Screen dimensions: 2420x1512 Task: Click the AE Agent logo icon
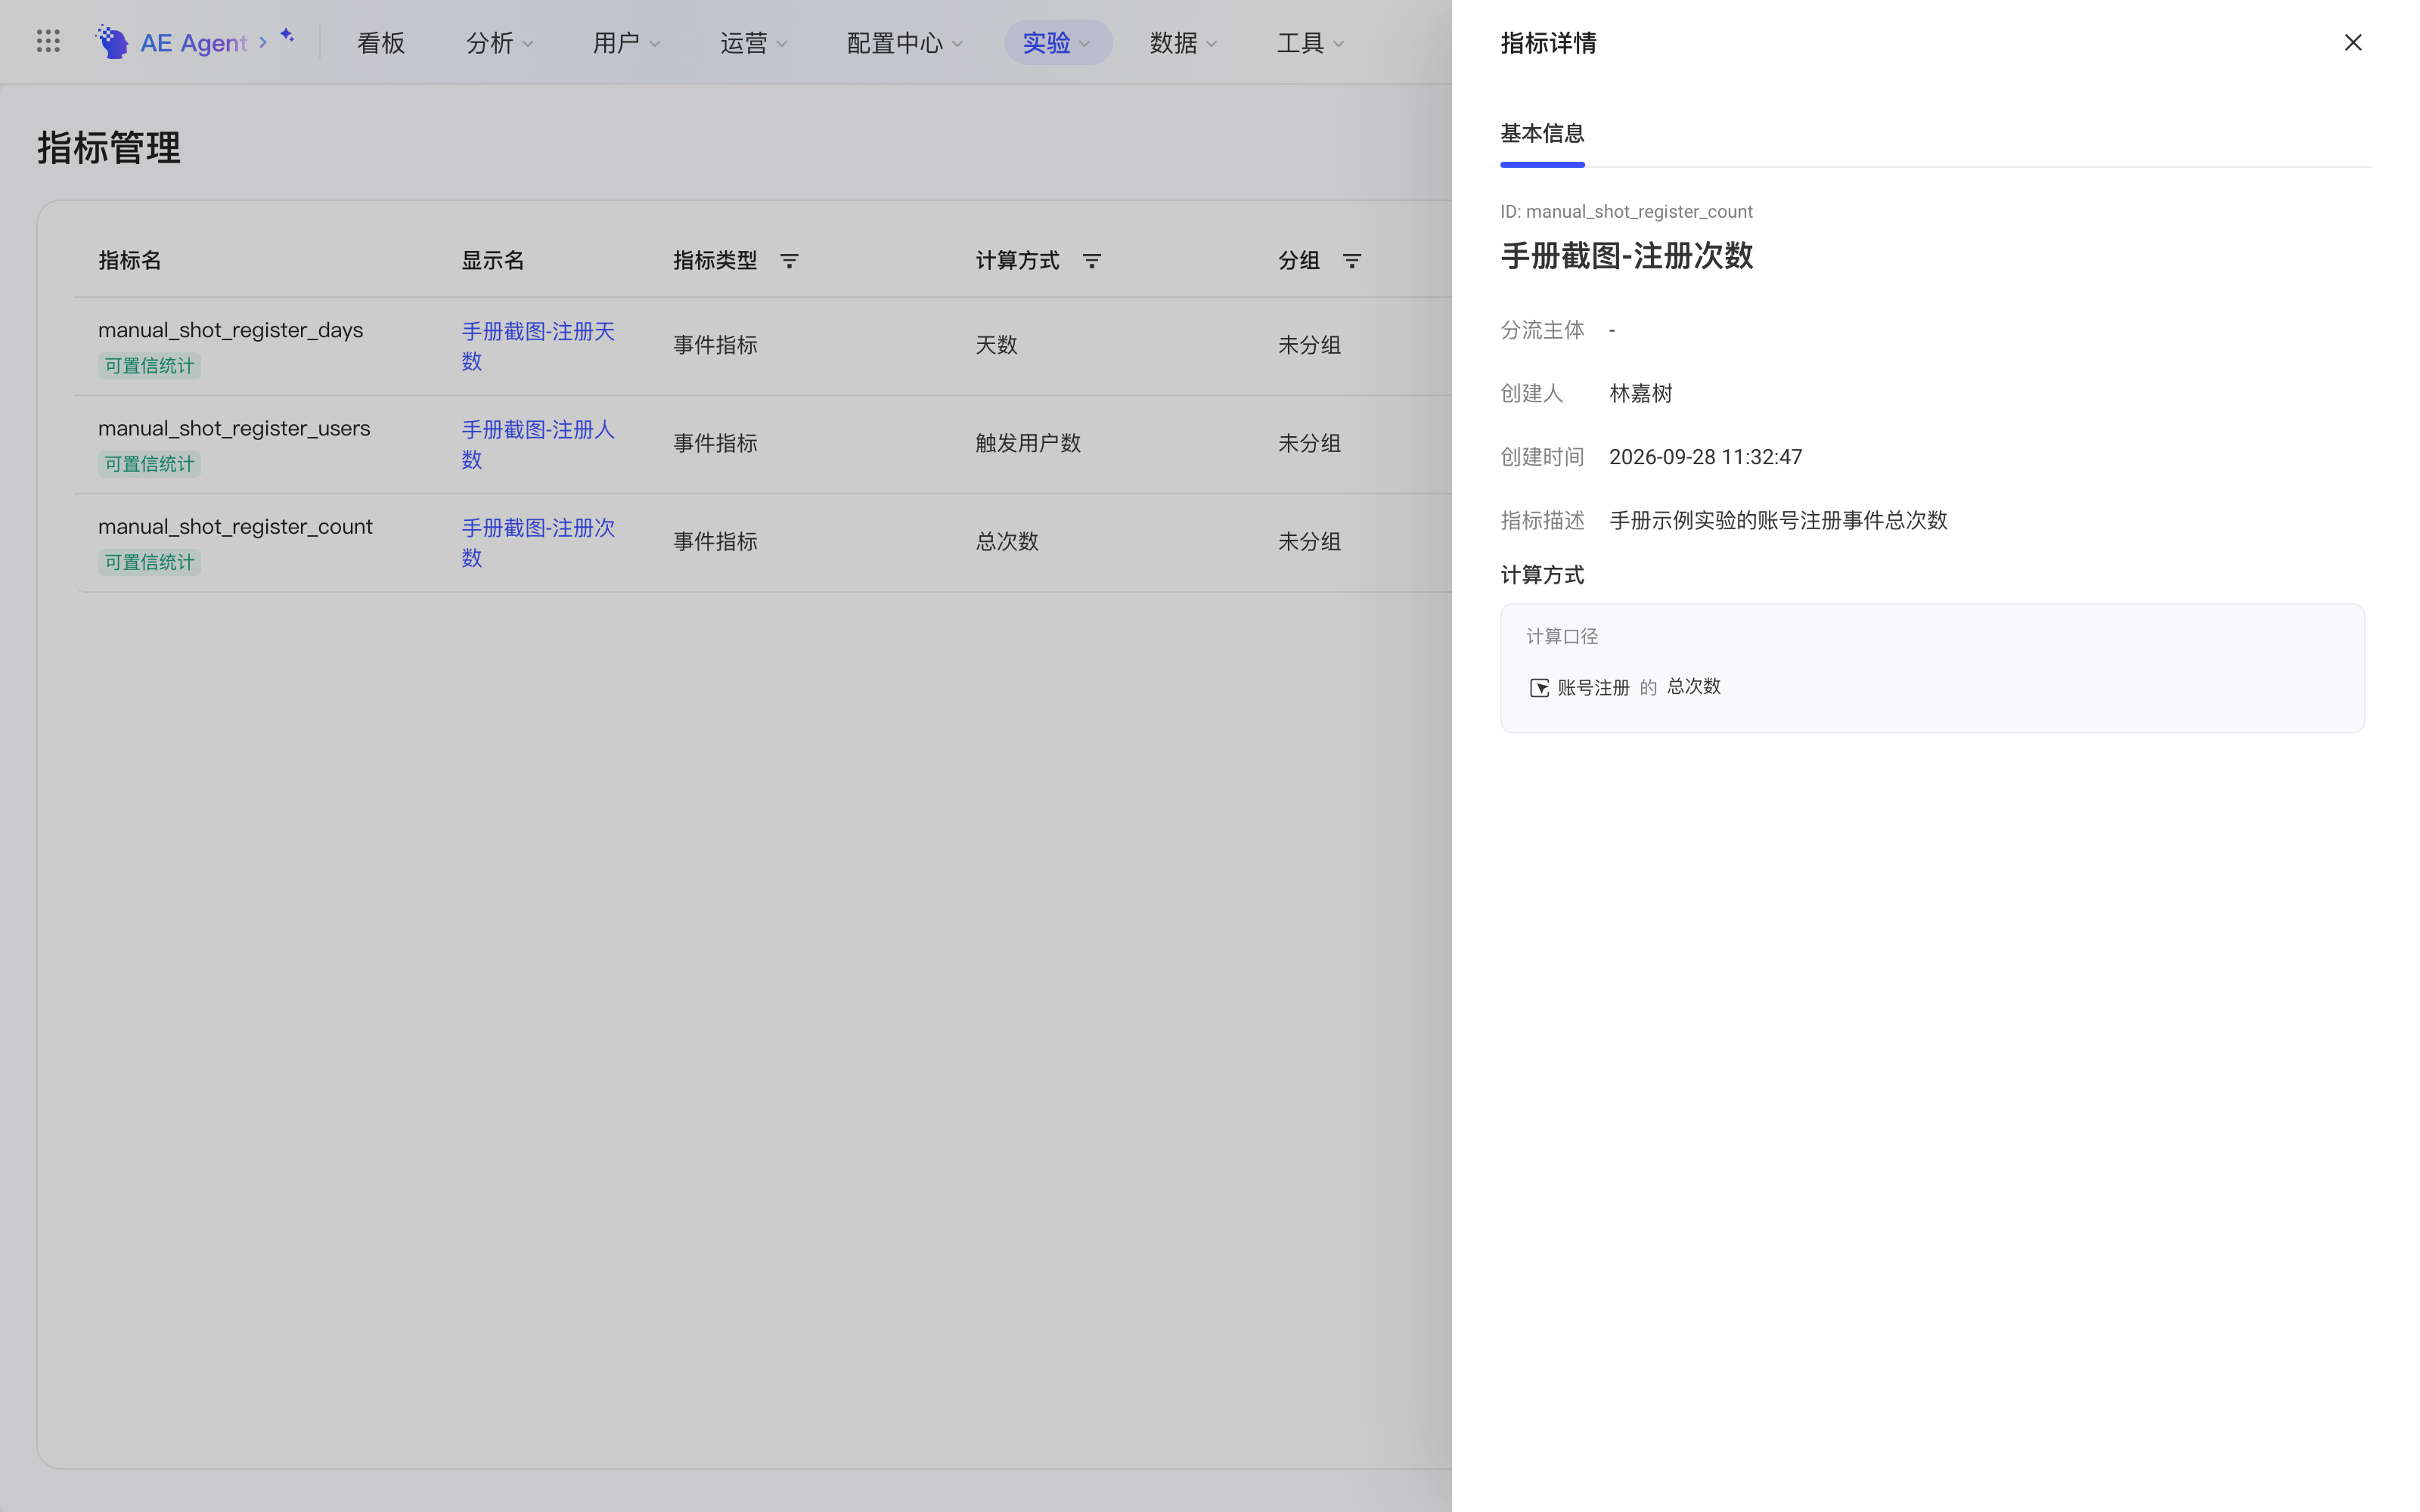click(112, 42)
